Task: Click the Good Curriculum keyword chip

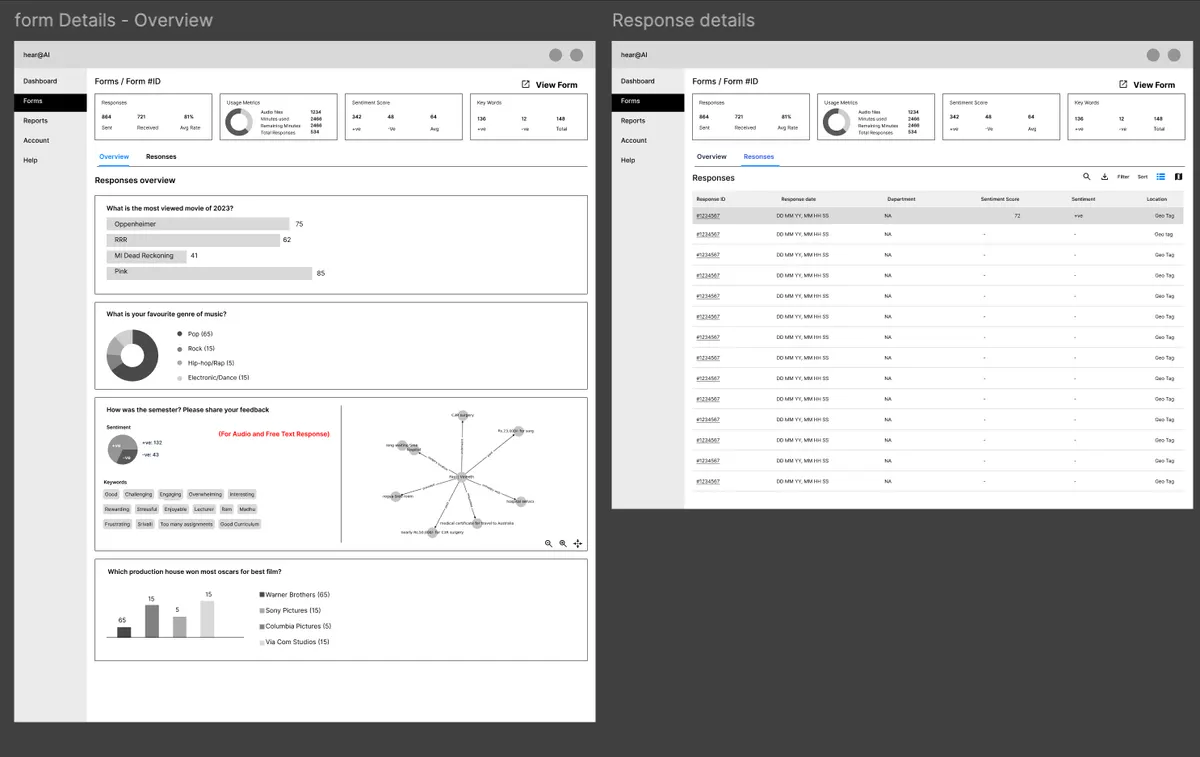Action: point(240,524)
